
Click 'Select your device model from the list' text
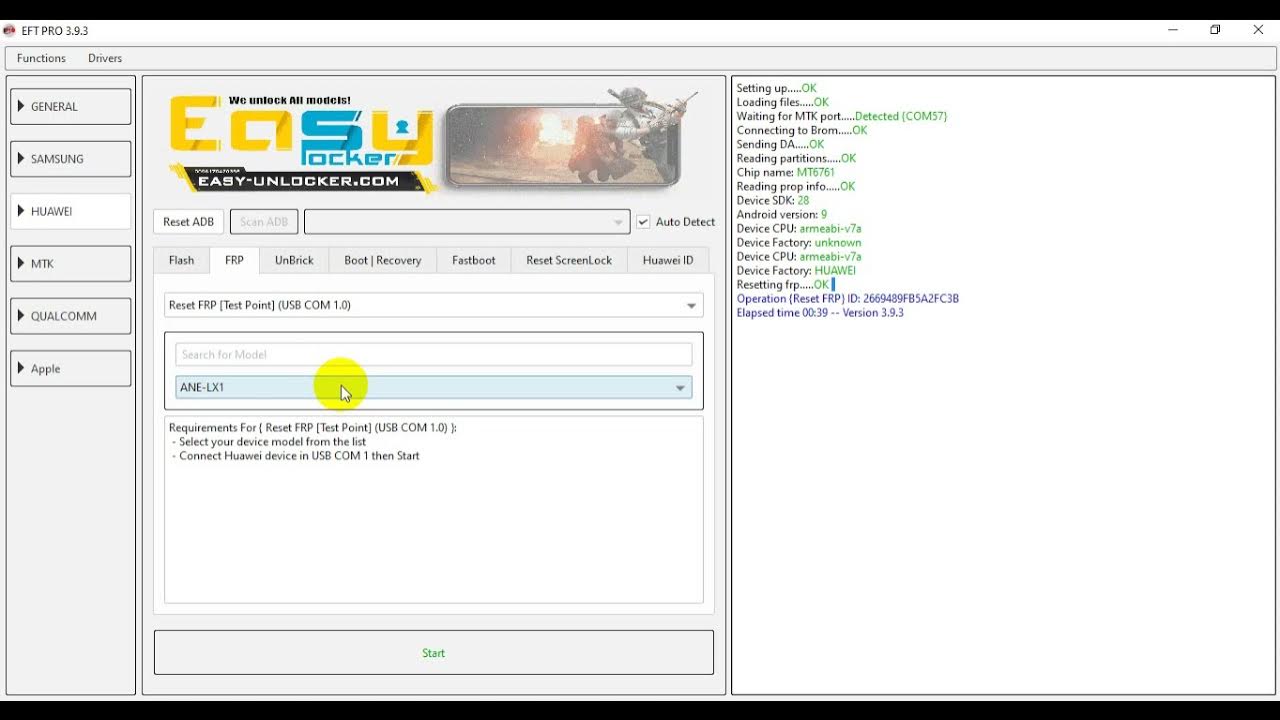click(x=272, y=441)
